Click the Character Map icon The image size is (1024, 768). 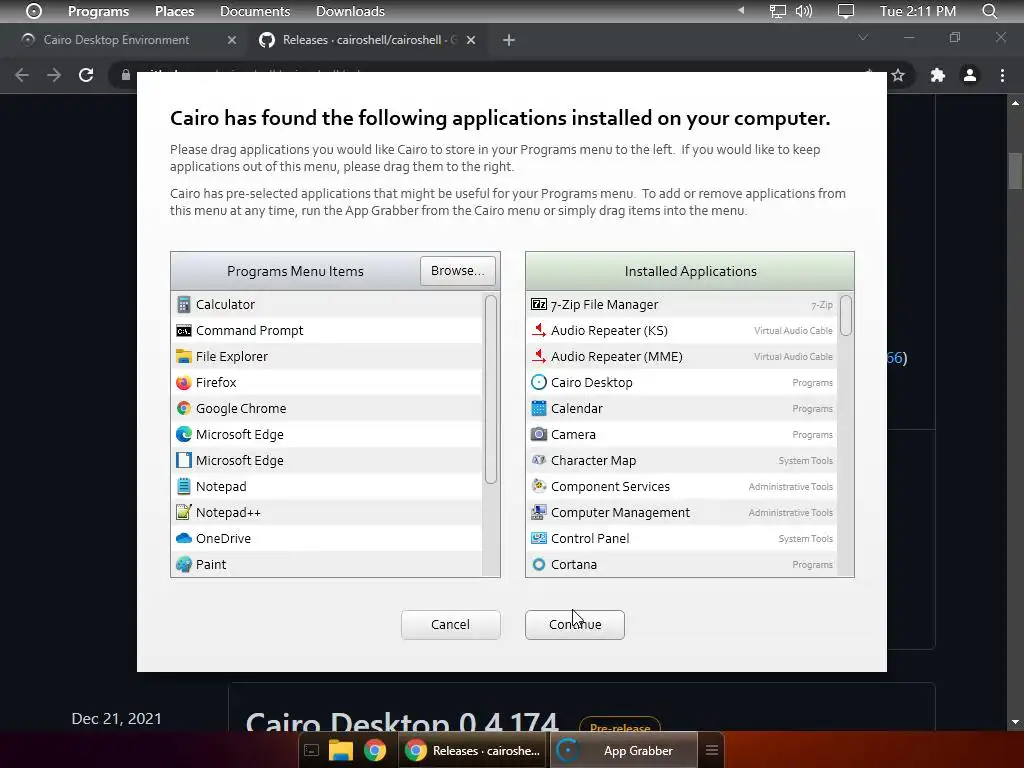(539, 460)
